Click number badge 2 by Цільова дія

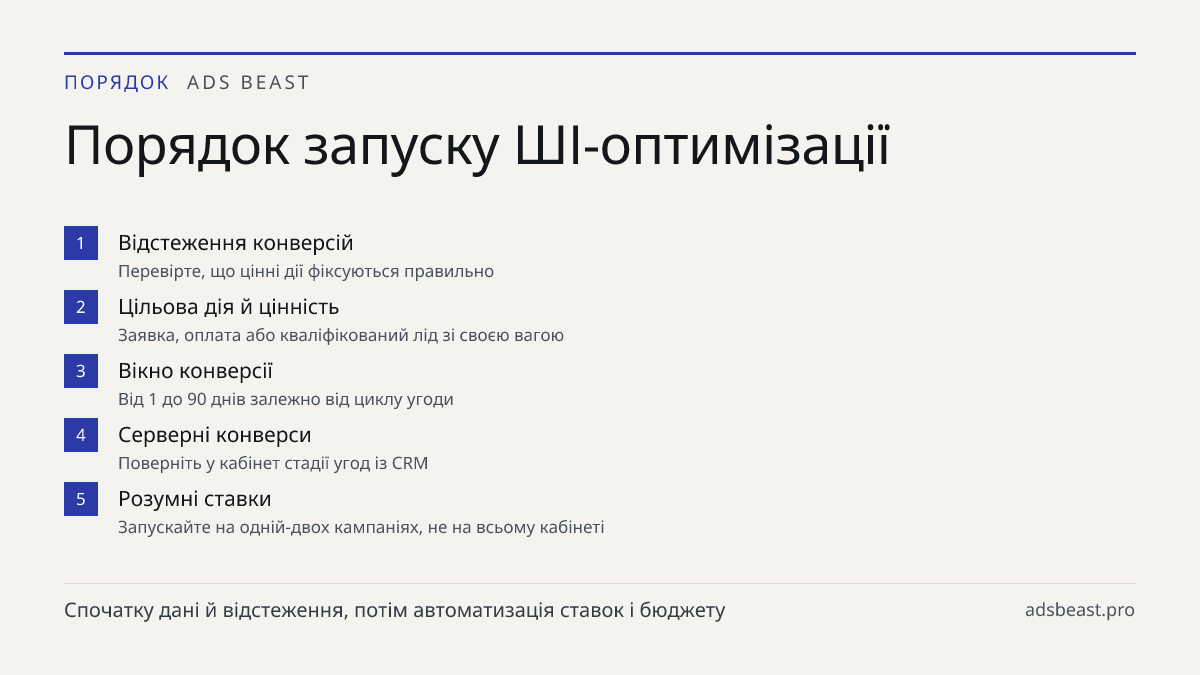pyautogui.click(x=81, y=307)
